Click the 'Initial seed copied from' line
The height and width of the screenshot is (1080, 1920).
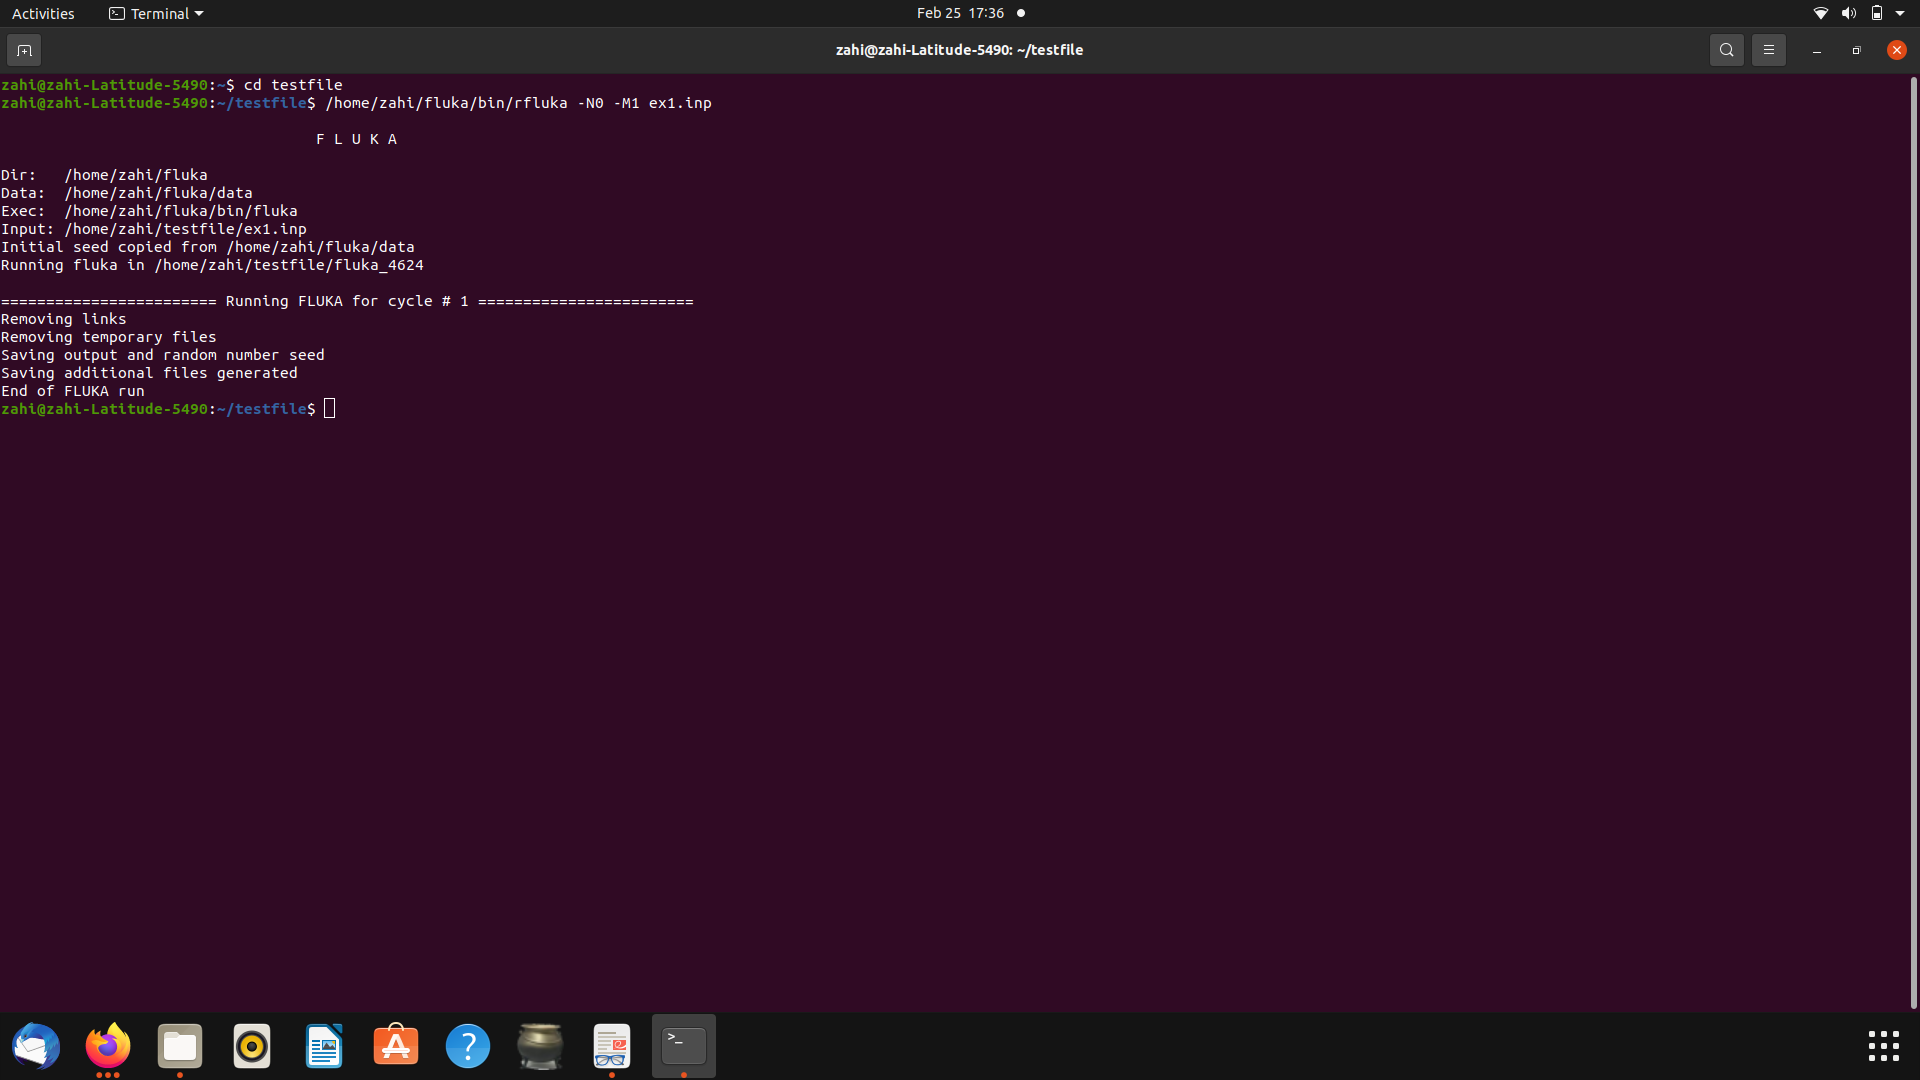coord(207,247)
